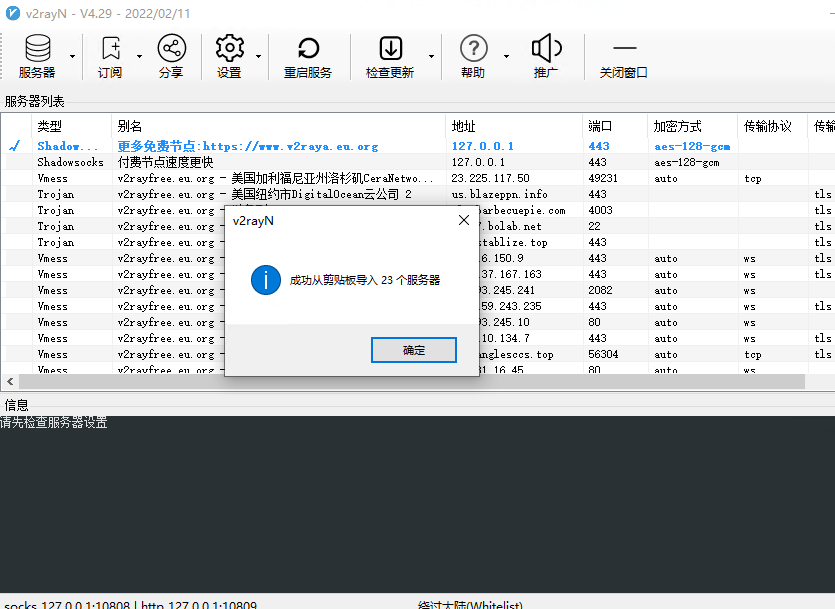Click the socks 127.0.0.1:10808 status text
835x609 pixels.
coord(67,605)
